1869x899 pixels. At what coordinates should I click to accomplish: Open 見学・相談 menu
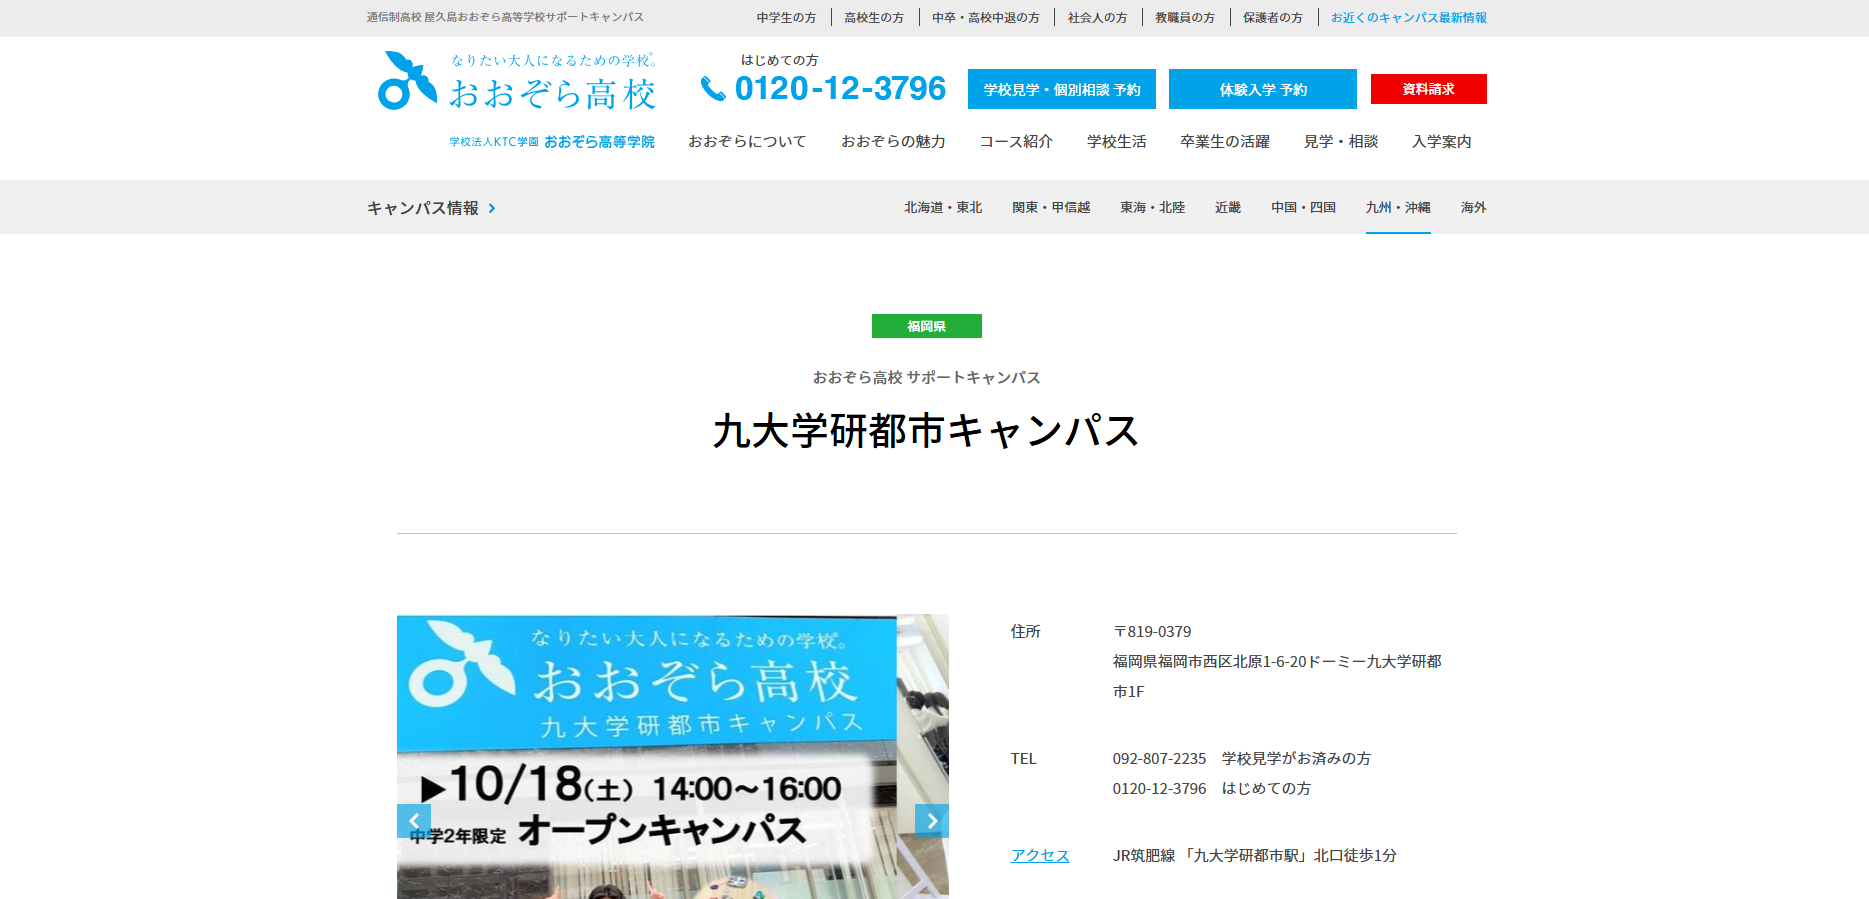(1341, 142)
